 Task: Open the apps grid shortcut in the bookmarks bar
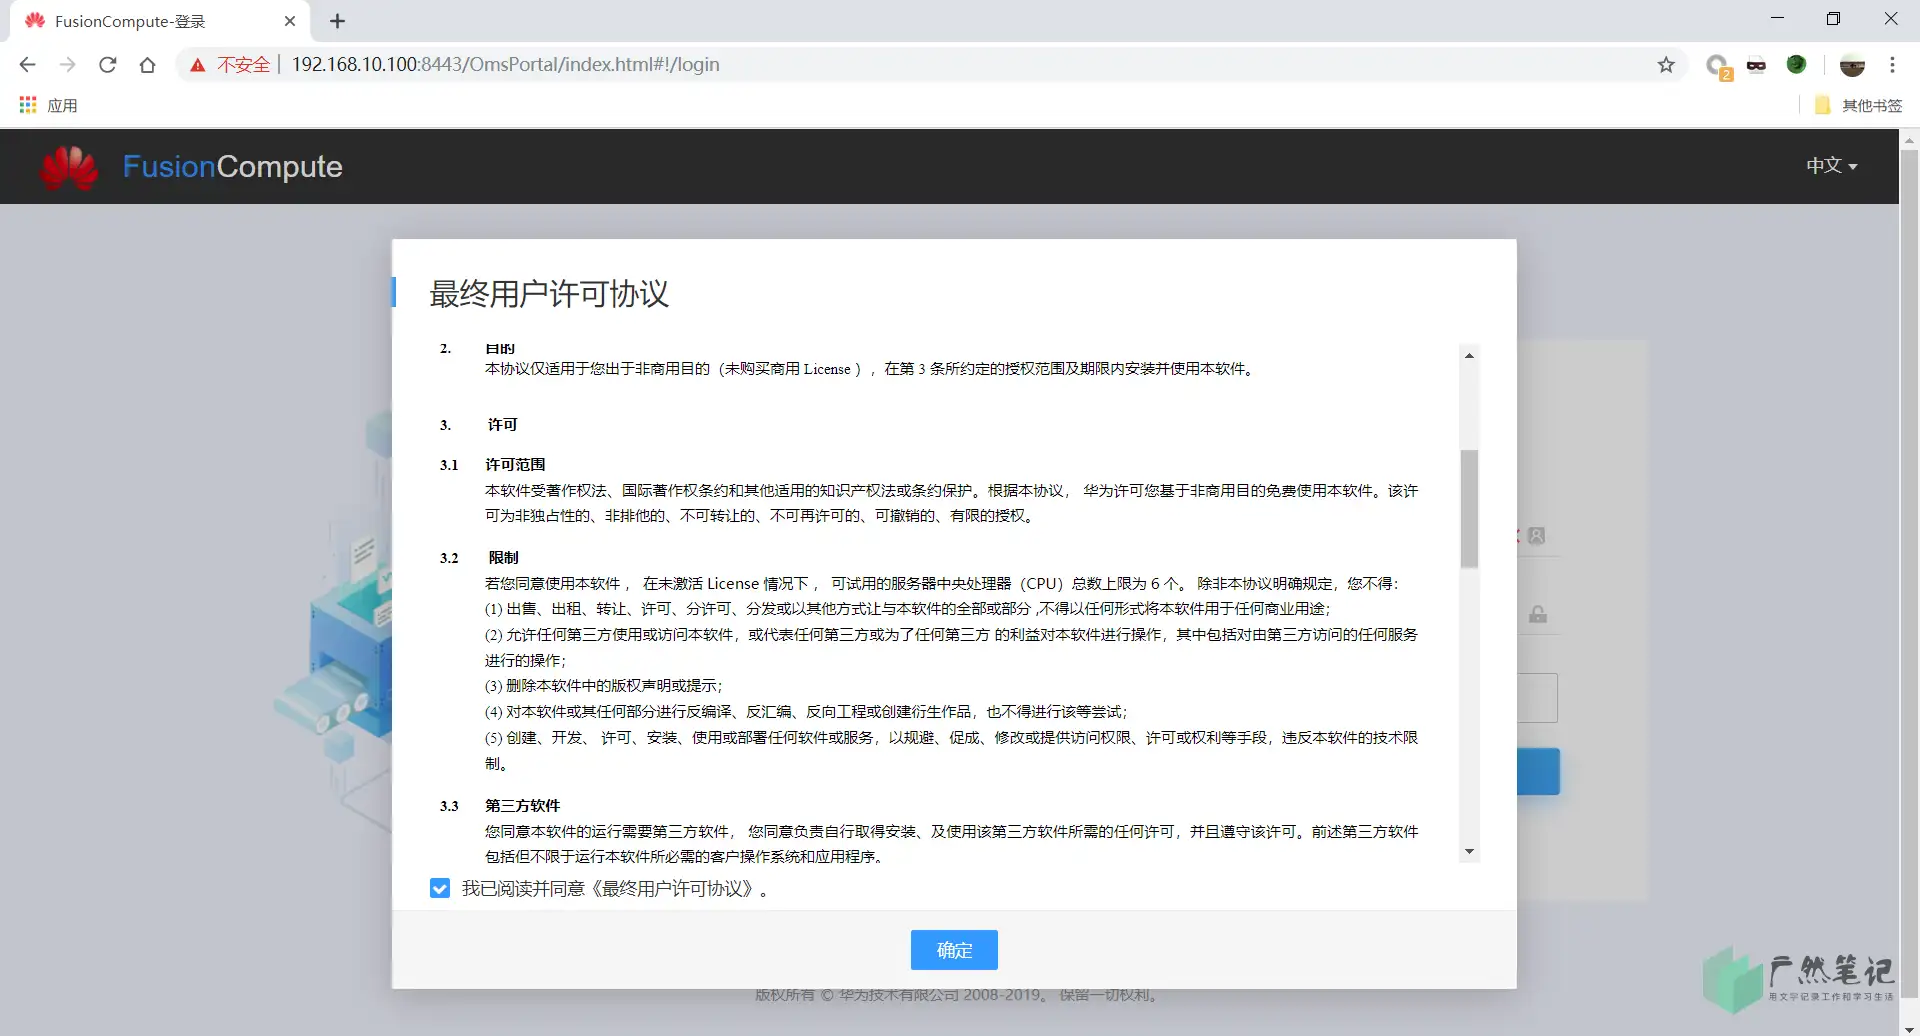point(28,105)
